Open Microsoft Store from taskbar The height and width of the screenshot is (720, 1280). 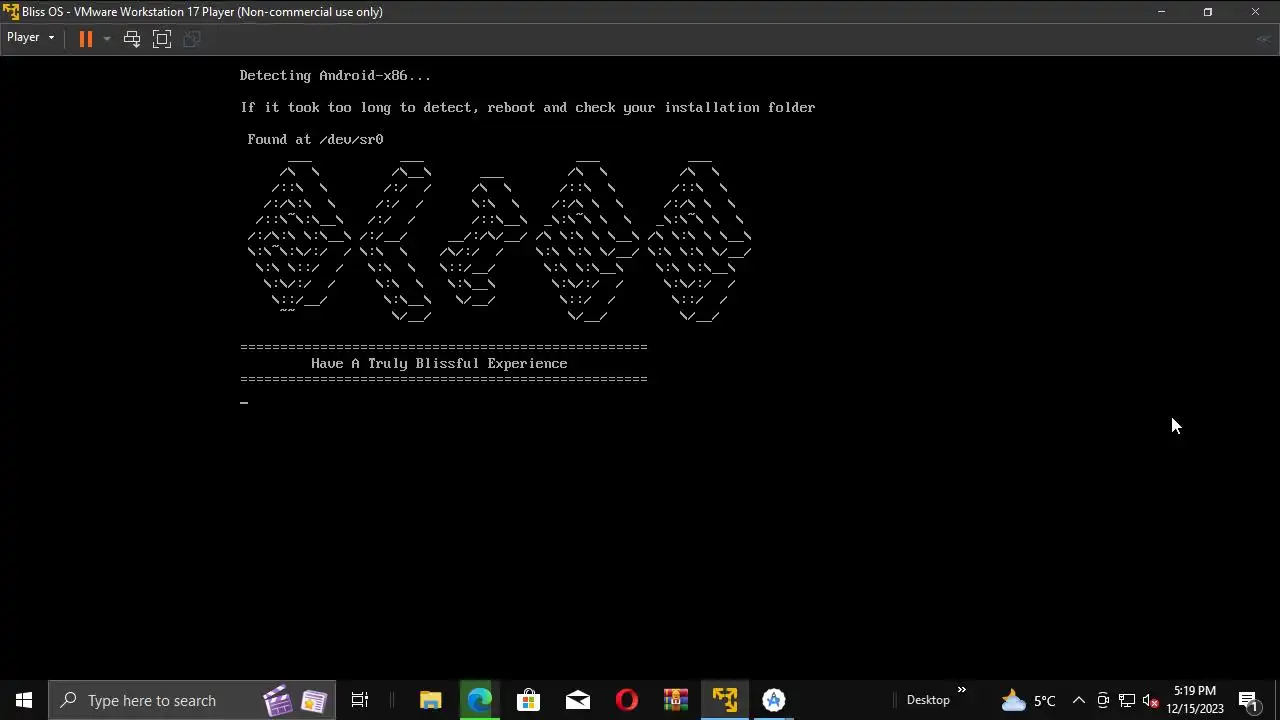tap(528, 700)
